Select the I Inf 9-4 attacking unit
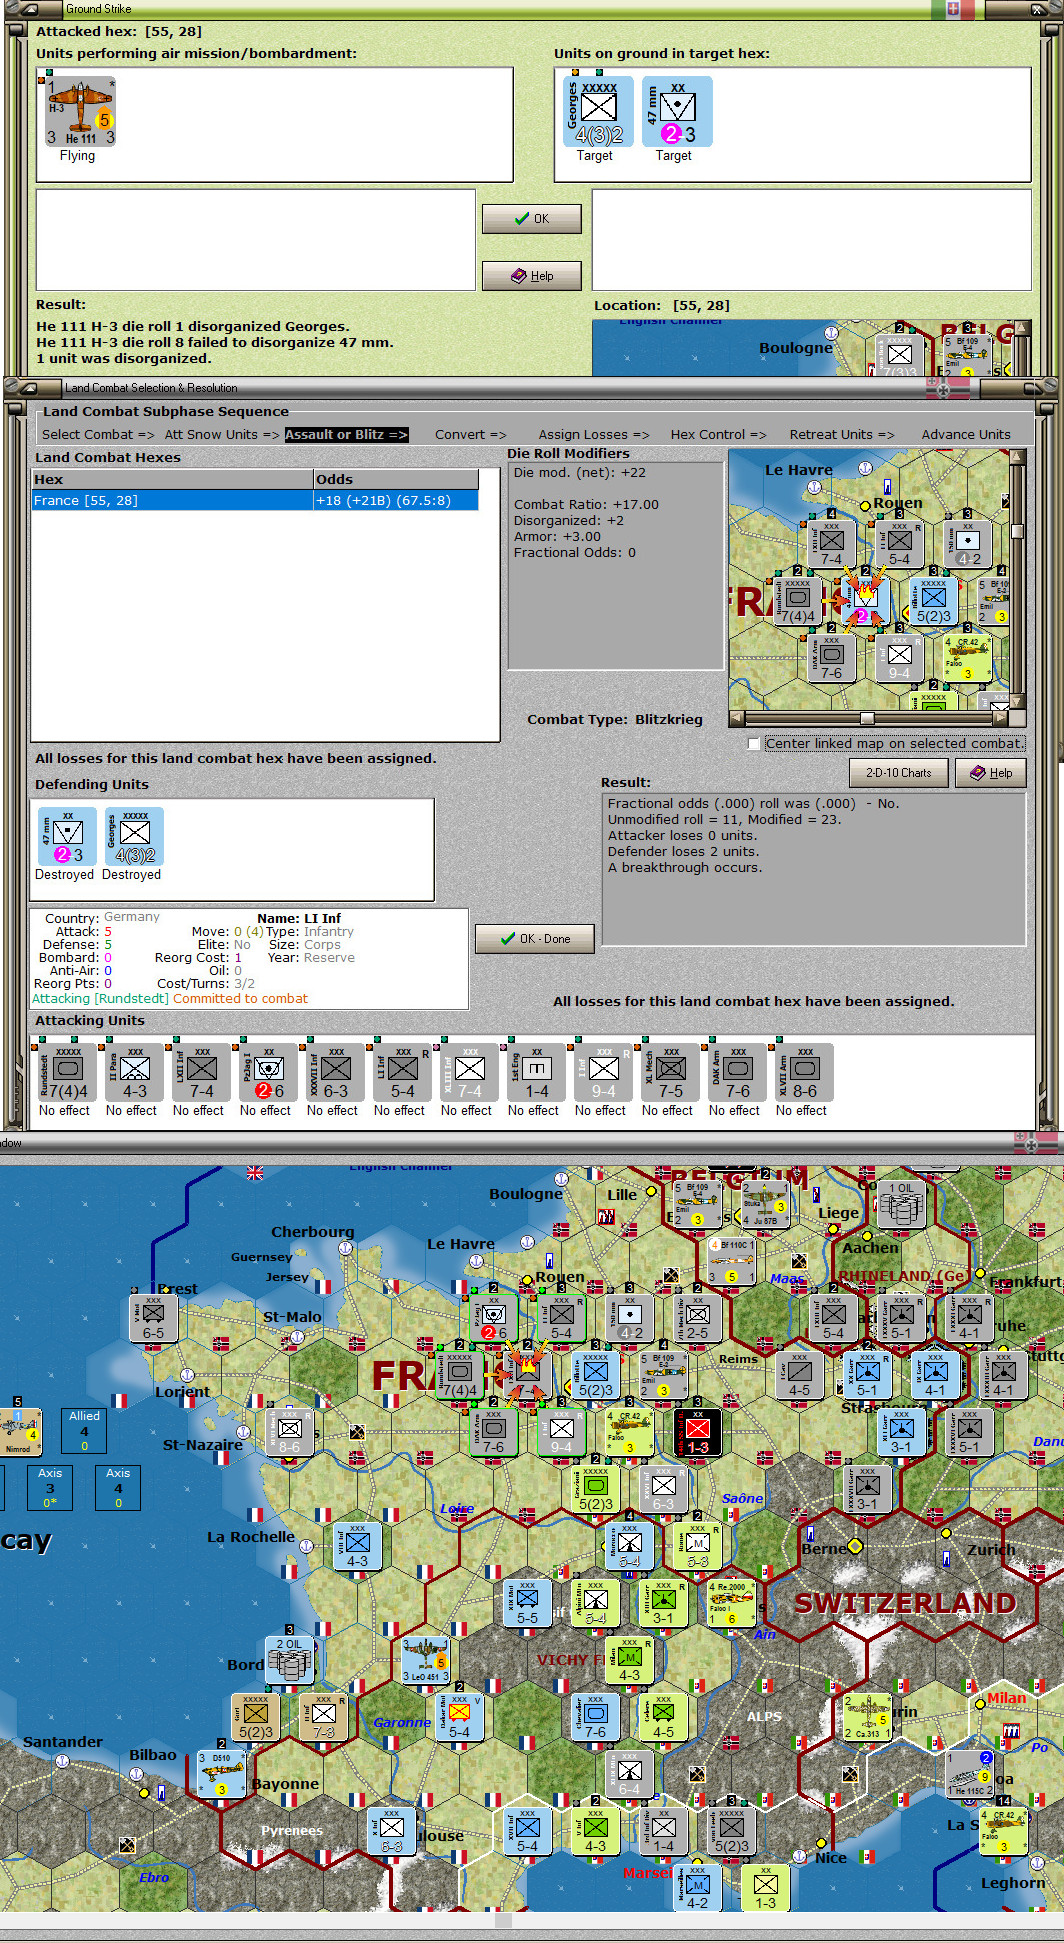This screenshot has width=1064, height=1943. click(603, 1072)
